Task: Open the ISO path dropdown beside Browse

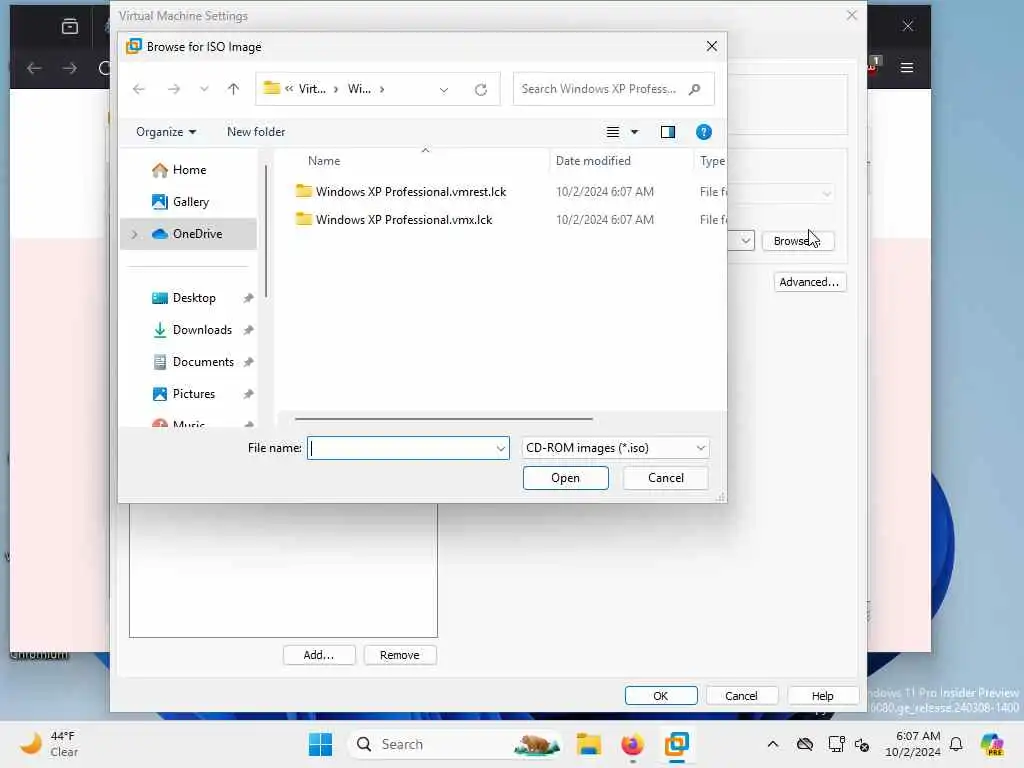Action: point(745,241)
